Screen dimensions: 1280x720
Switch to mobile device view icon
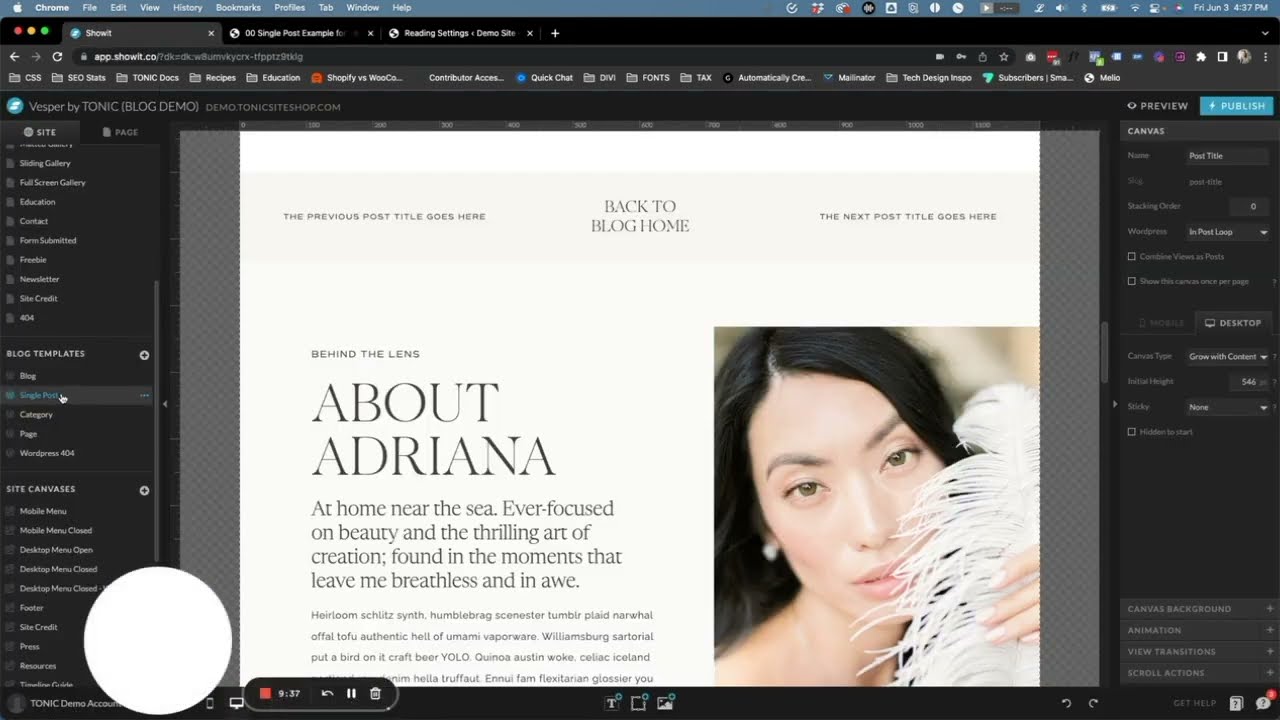209,703
